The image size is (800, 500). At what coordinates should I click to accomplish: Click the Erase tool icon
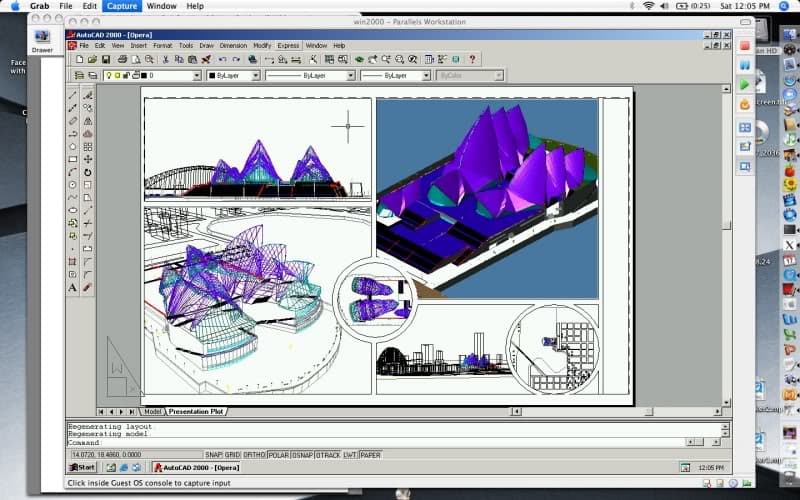coord(88,96)
